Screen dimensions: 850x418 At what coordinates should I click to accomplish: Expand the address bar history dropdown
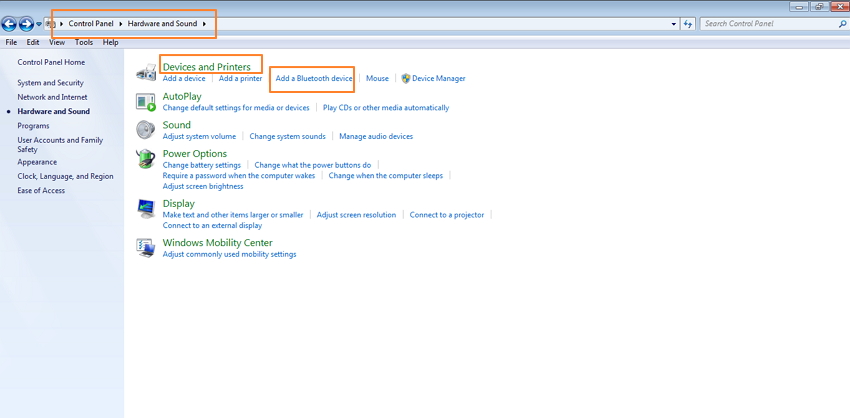[x=674, y=23]
